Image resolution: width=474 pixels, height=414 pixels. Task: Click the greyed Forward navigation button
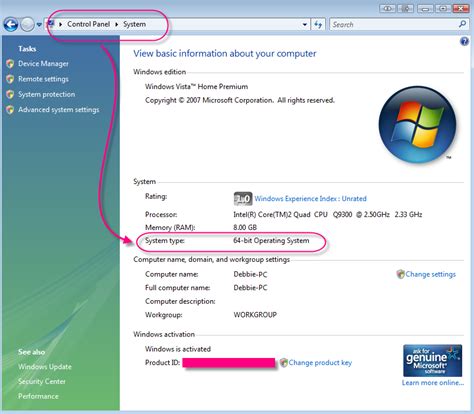tap(27, 25)
